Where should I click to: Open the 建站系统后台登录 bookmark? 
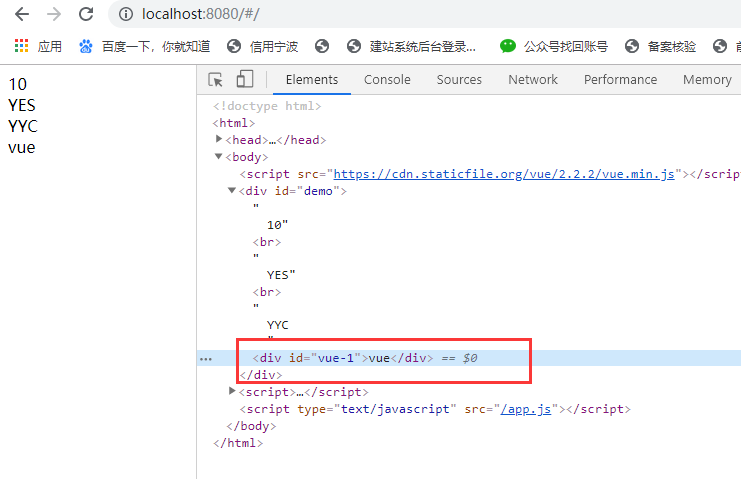click(x=411, y=46)
